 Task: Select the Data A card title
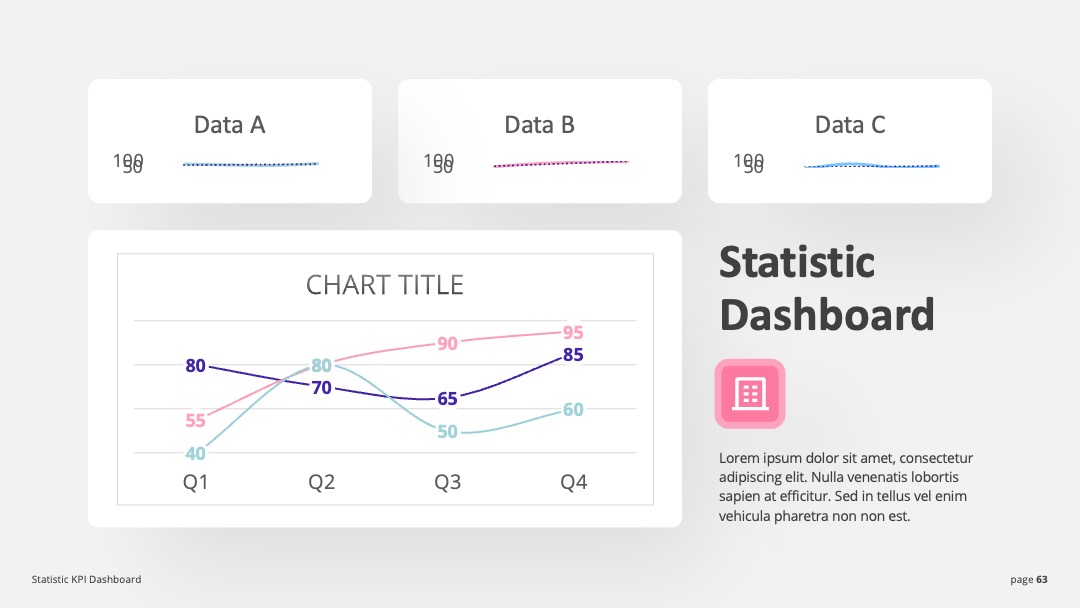229,125
